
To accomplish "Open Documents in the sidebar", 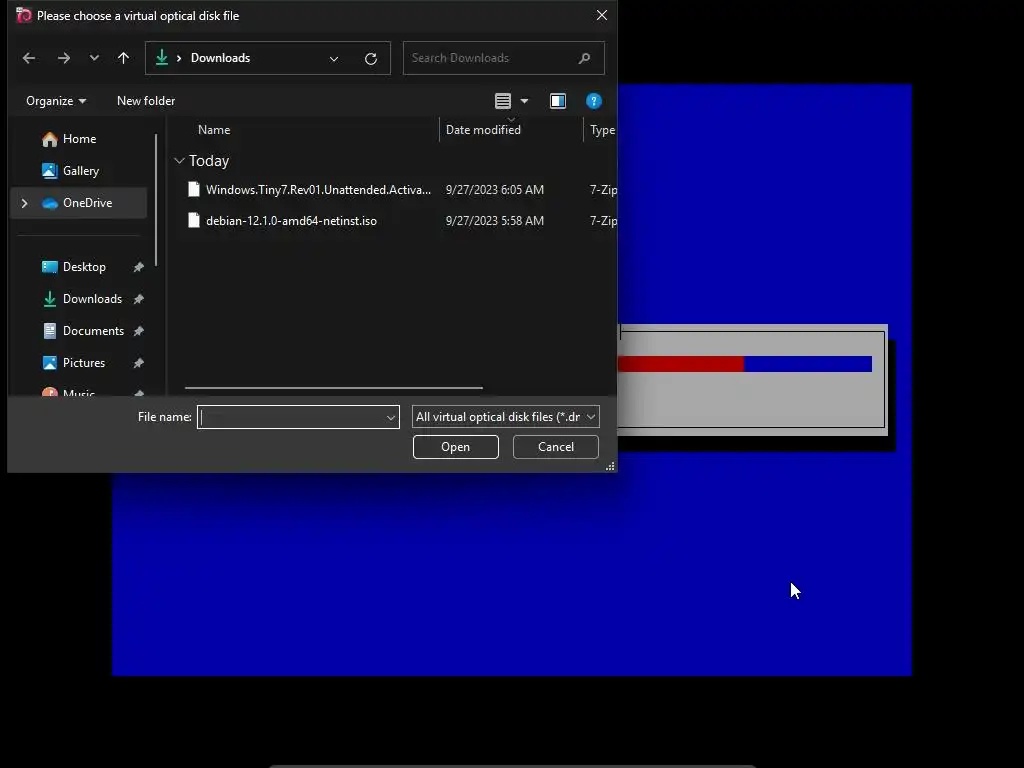I will [x=93, y=331].
